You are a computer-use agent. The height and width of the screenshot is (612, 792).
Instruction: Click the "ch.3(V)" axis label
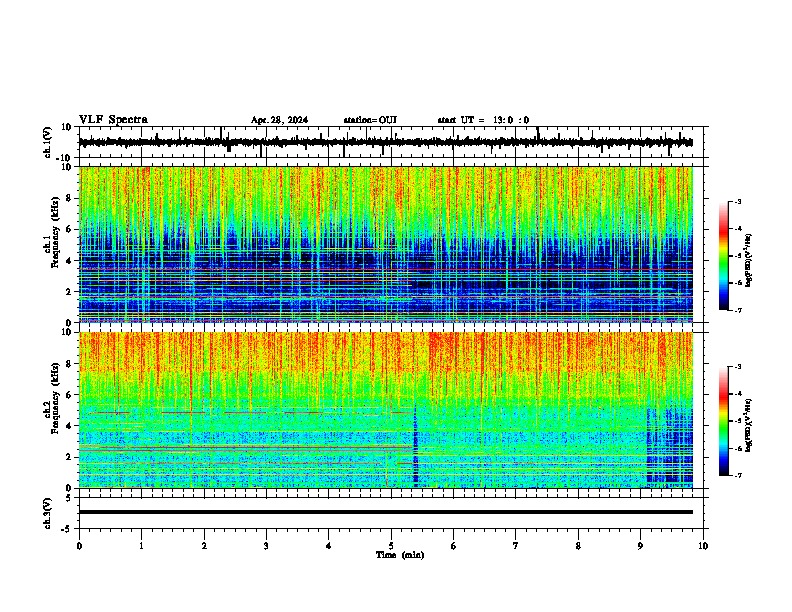point(48,514)
